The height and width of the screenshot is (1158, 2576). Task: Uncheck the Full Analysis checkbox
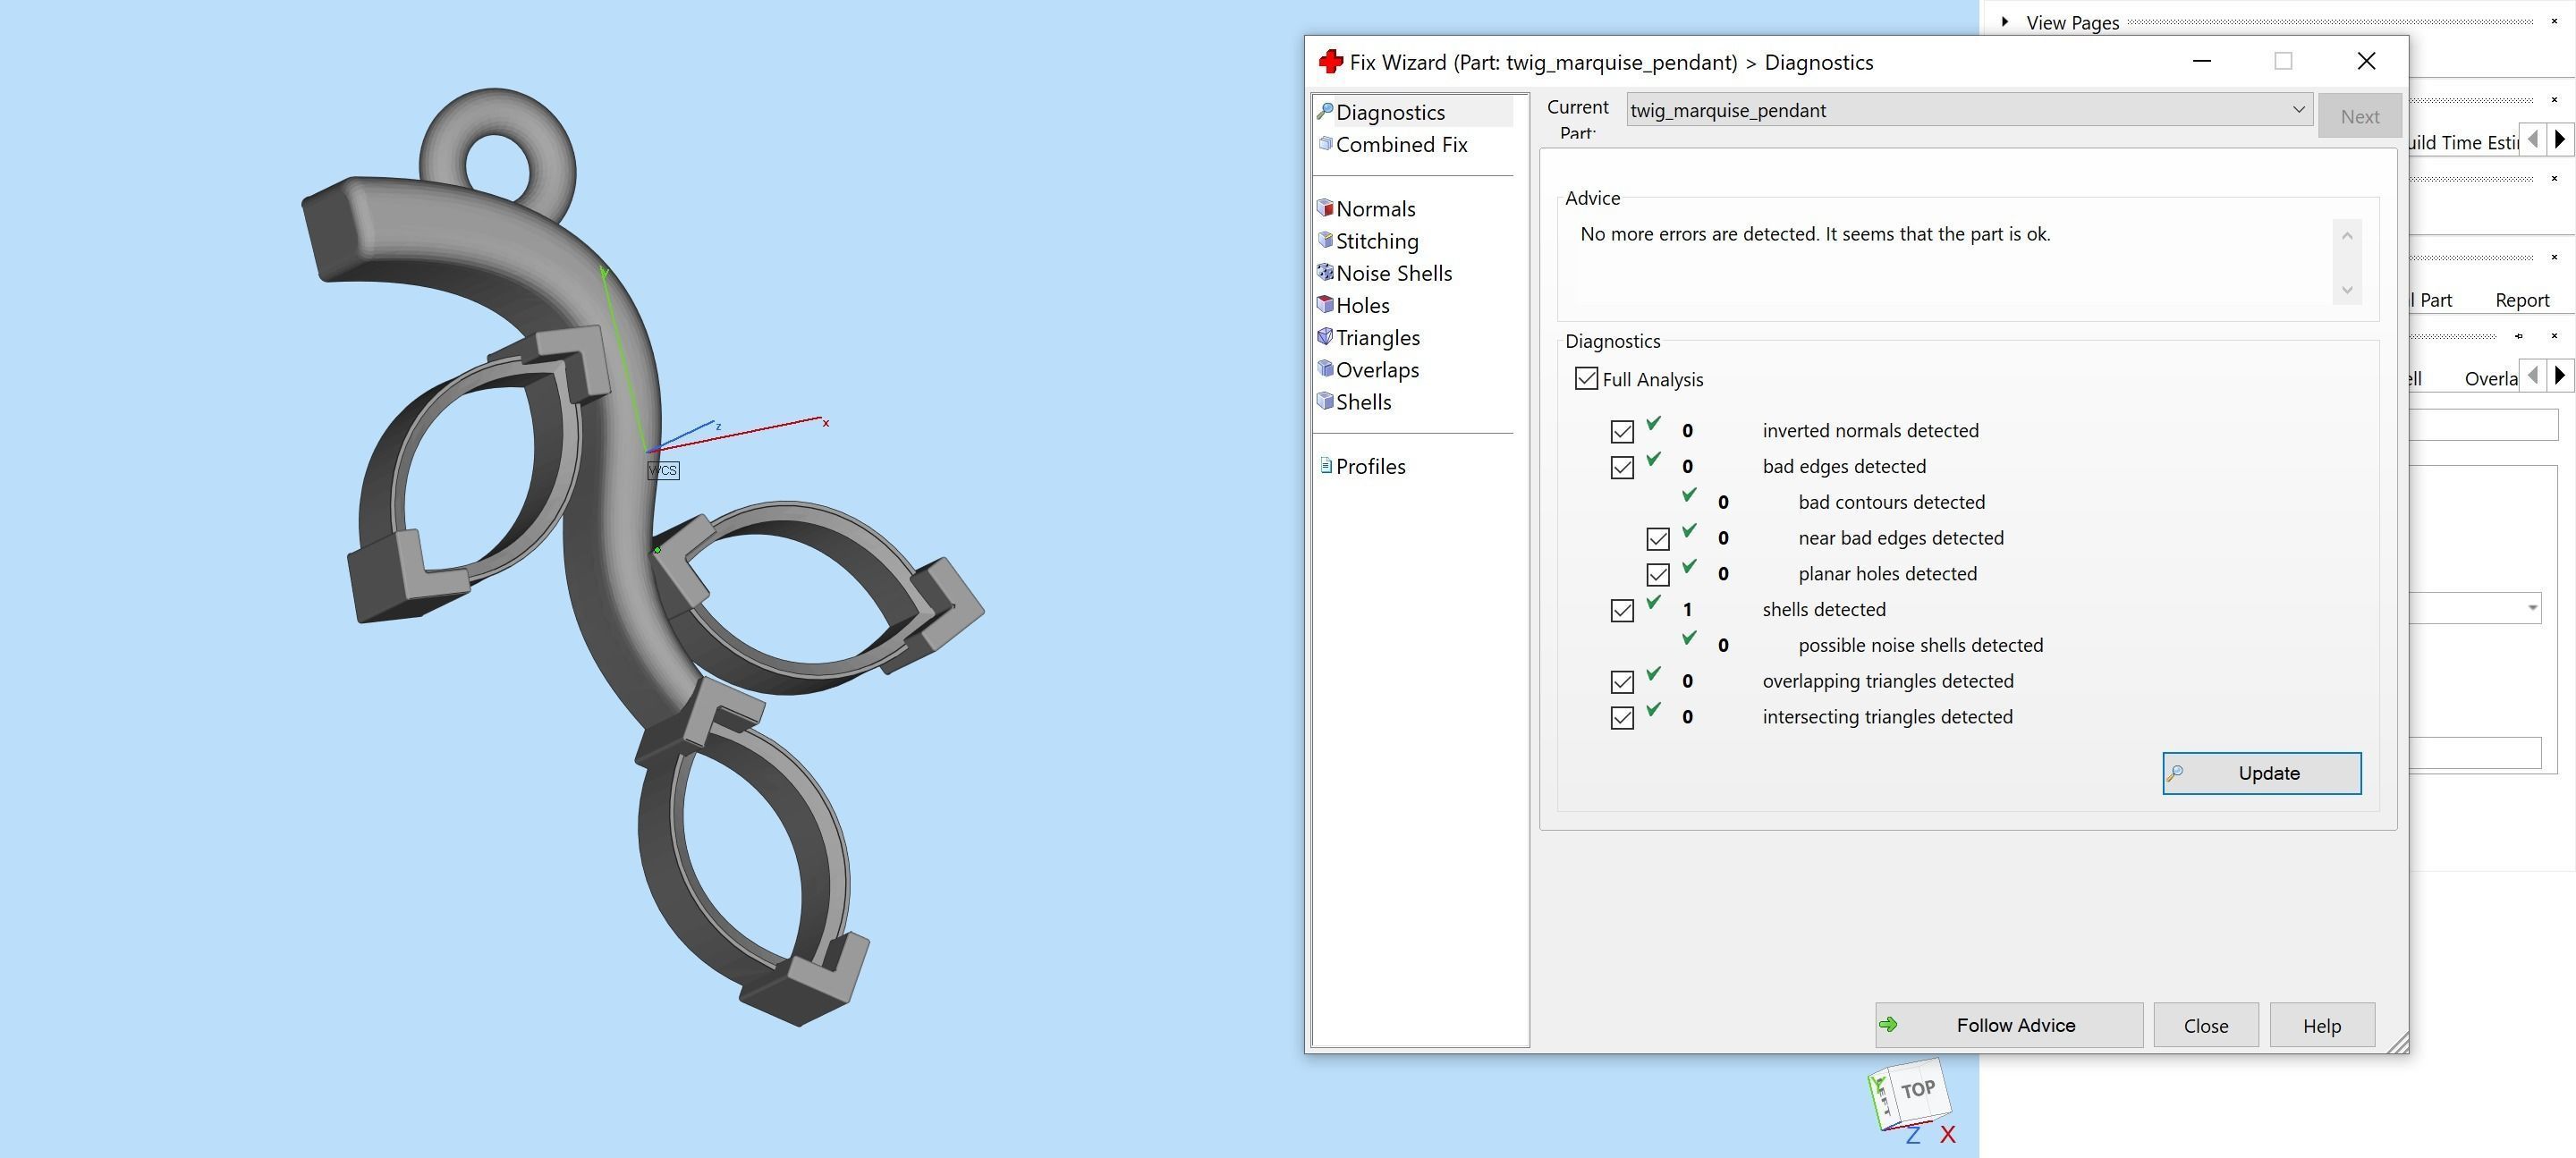(1587, 379)
